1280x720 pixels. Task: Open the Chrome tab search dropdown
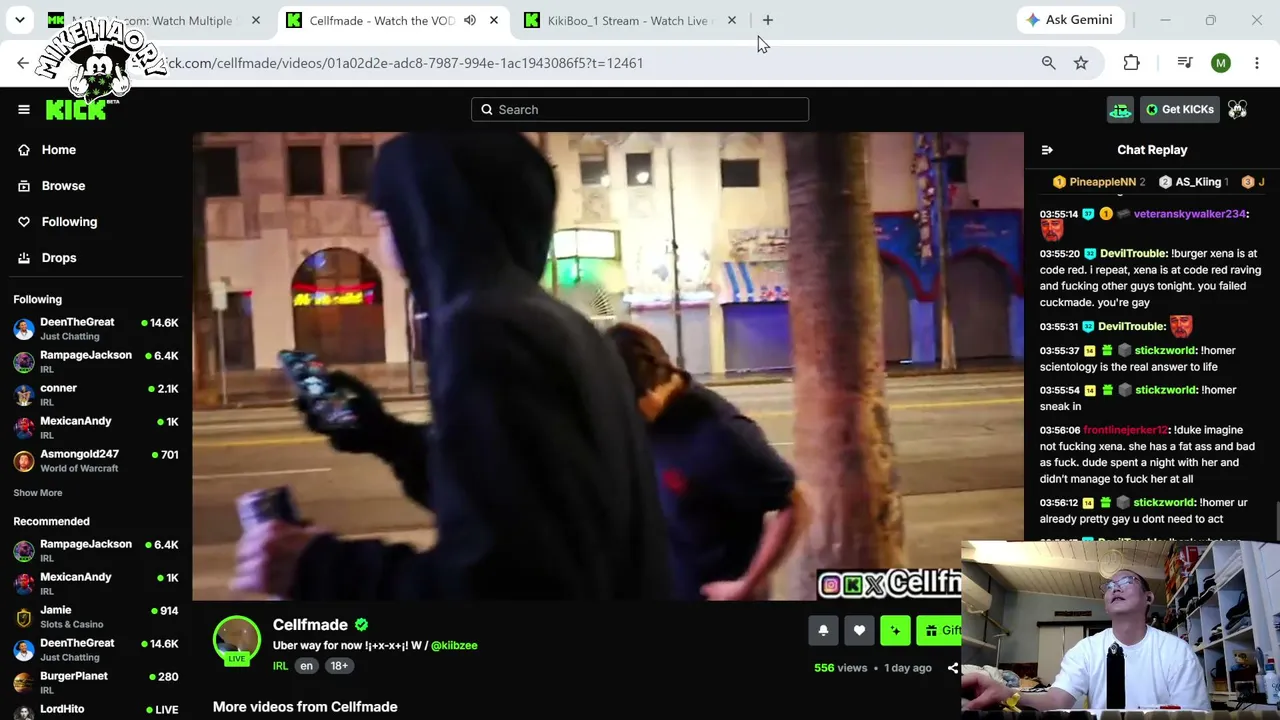(x=20, y=20)
